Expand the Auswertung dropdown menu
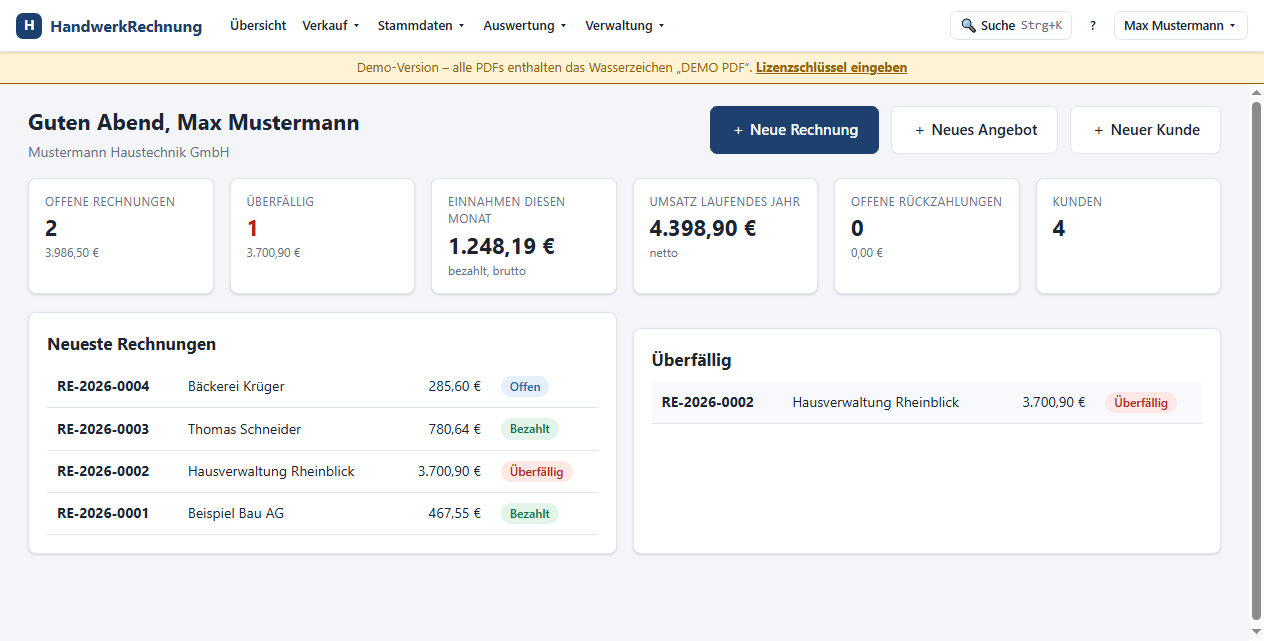This screenshot has width=1264, height=641. coord(525,26)
